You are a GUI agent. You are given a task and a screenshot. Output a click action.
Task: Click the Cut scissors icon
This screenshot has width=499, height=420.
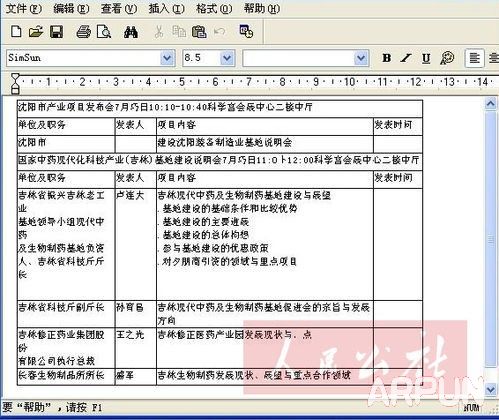point(159,32)
